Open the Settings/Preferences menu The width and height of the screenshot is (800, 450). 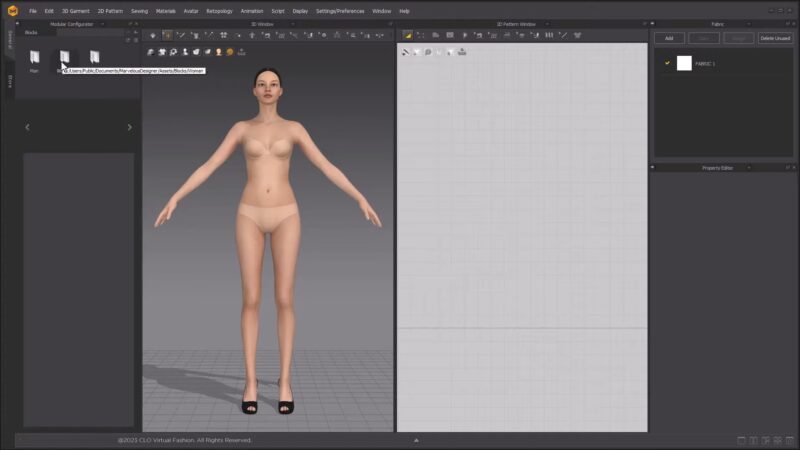coord(340,11)
